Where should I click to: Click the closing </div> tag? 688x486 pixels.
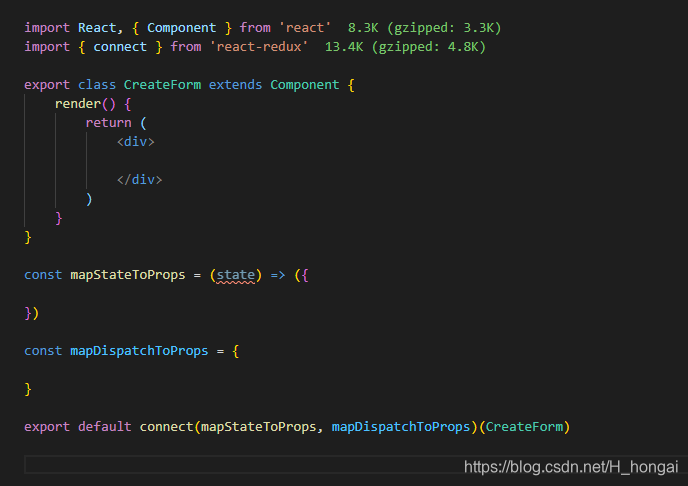(139, 179)
